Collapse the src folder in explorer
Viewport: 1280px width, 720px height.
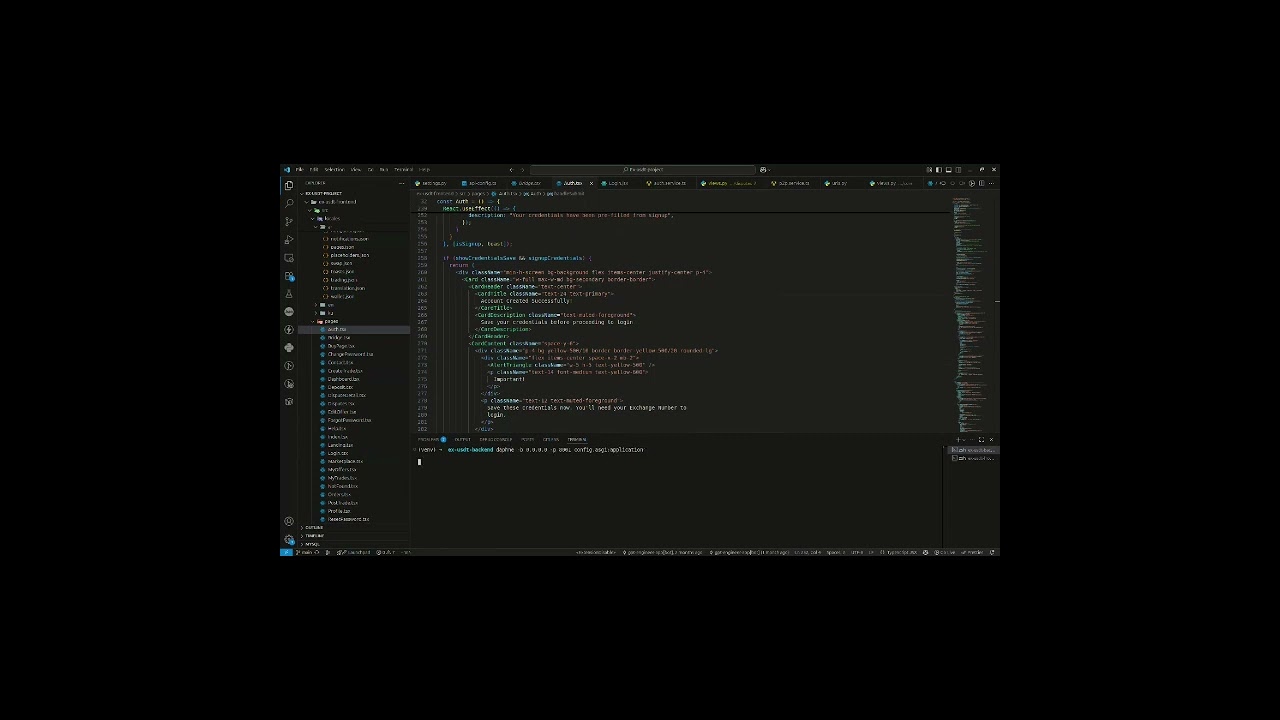(354, 210)
